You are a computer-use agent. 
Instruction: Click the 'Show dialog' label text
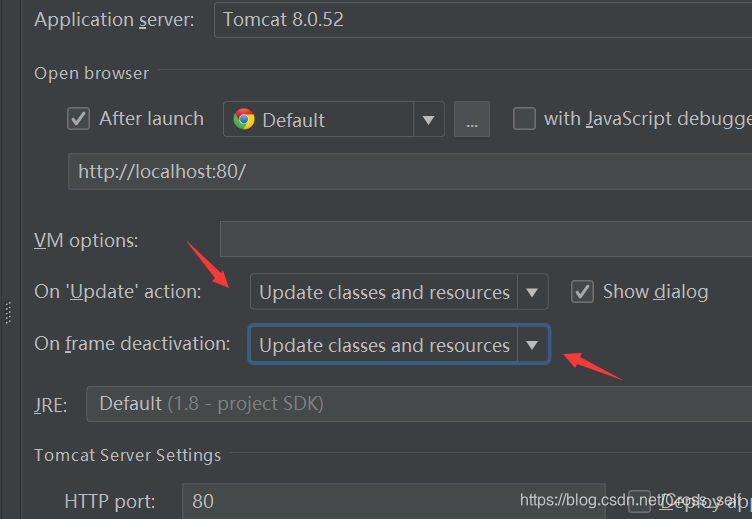(x=656, y=292)
